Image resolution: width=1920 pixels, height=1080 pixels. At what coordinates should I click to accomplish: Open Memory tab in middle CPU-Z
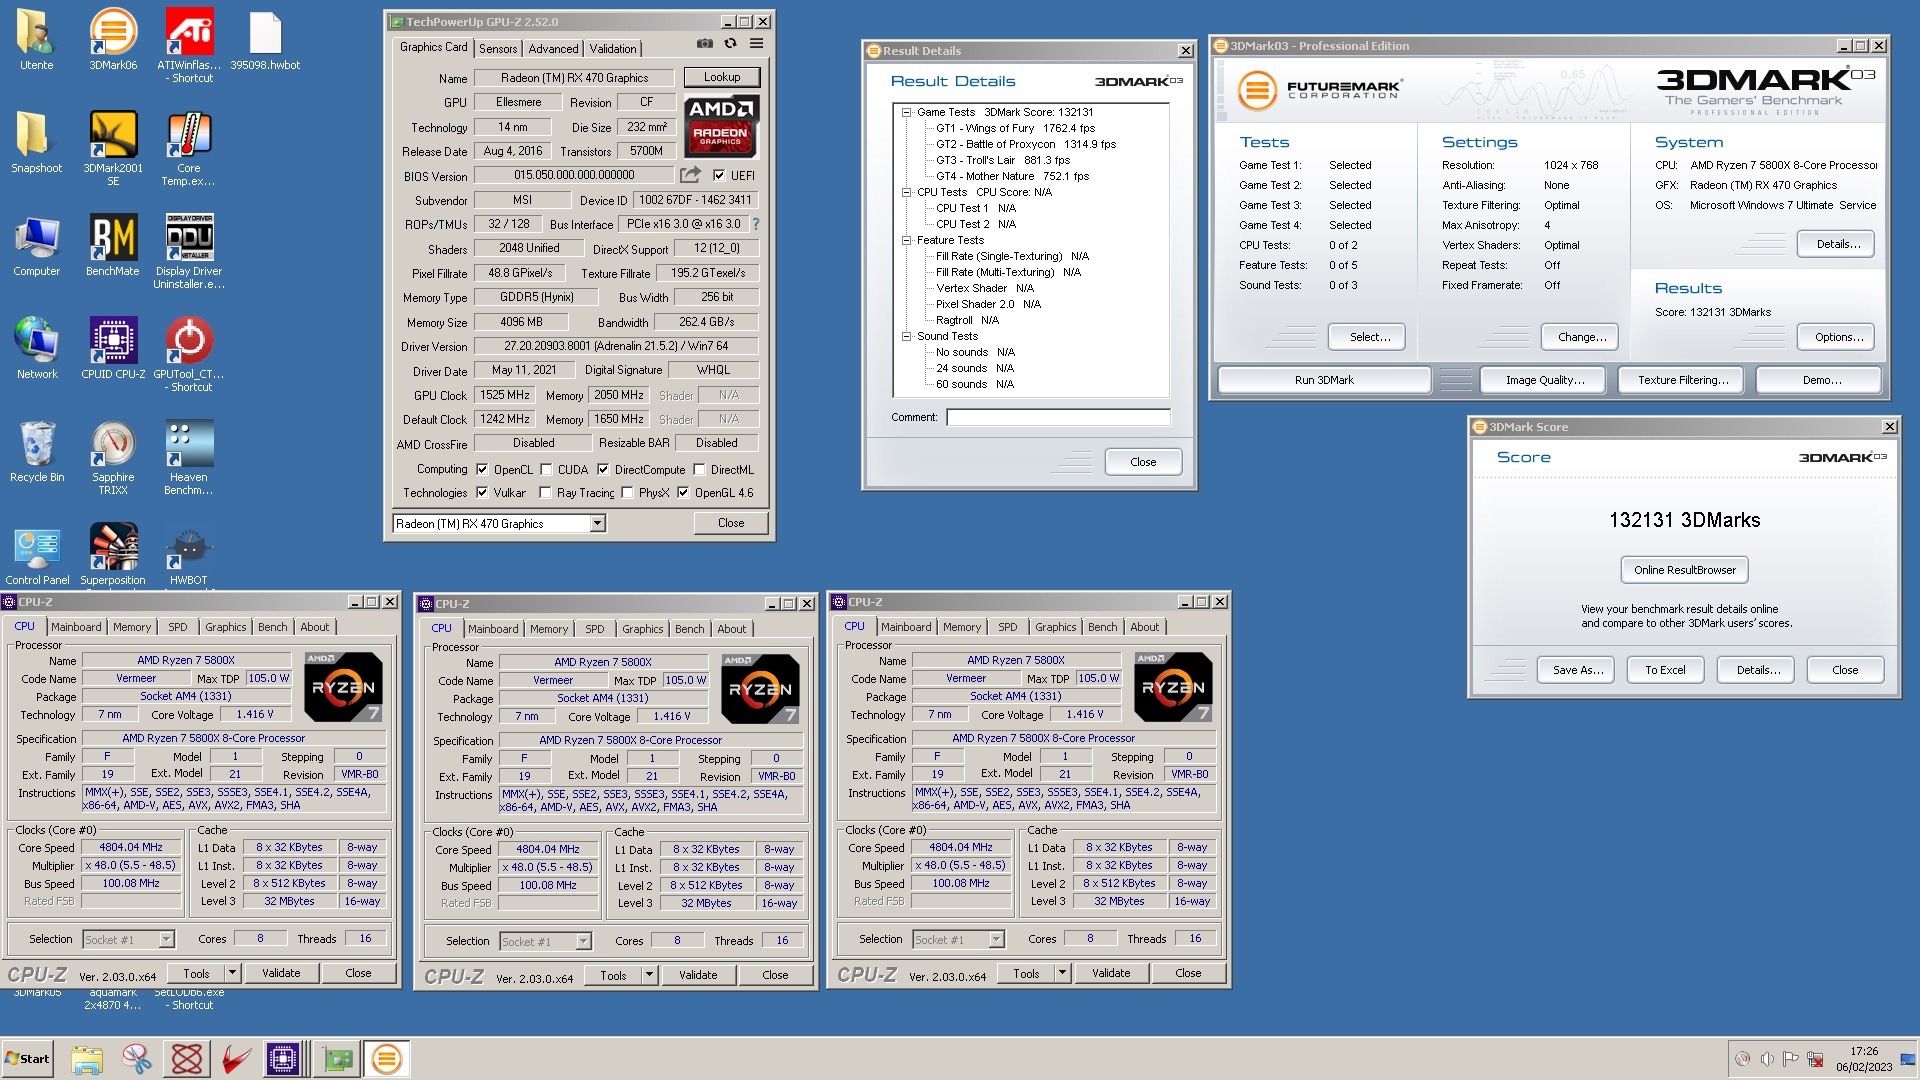(548, 629)
